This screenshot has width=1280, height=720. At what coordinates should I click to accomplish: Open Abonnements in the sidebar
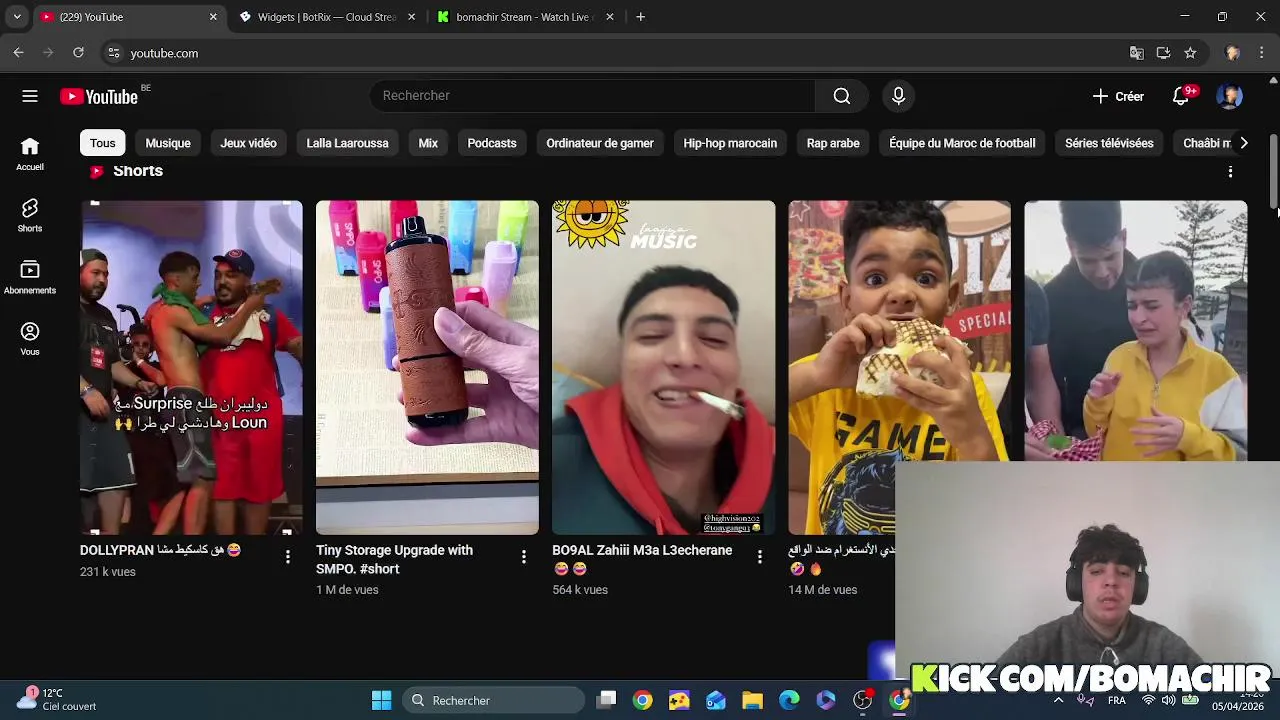click(x=30, y=277)
